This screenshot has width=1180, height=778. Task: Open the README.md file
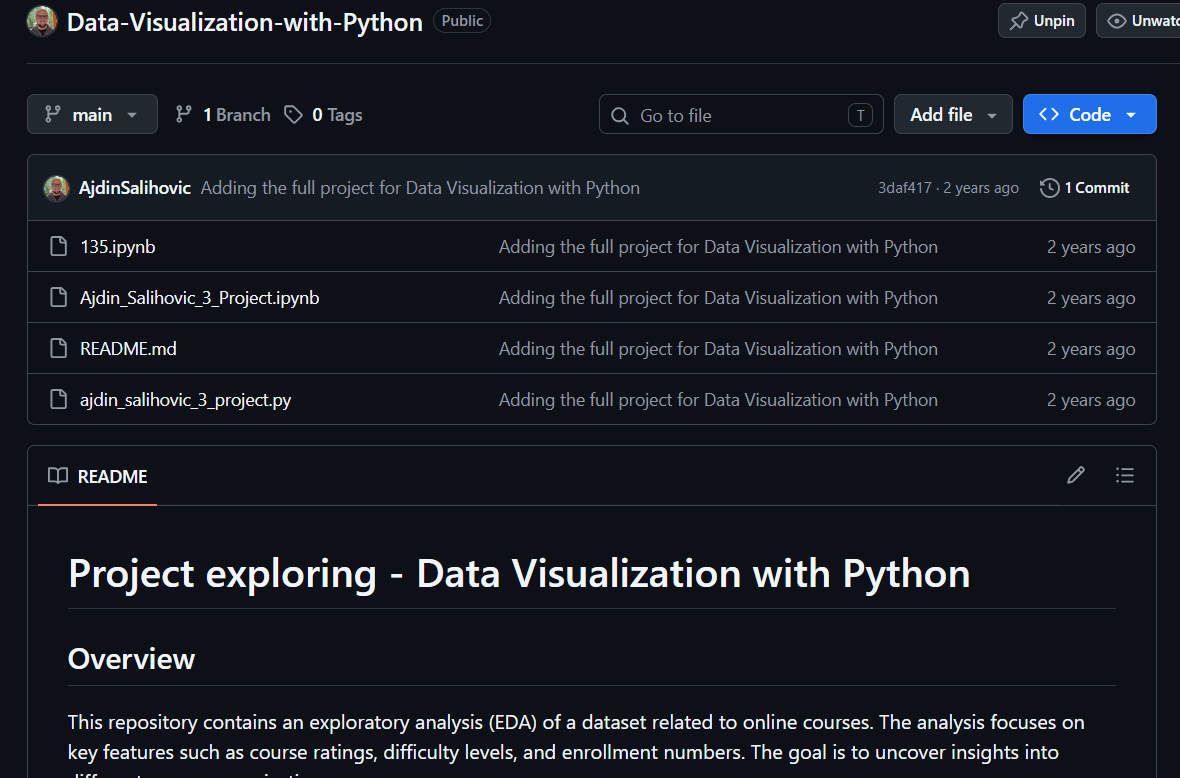[x=128, y=349]
